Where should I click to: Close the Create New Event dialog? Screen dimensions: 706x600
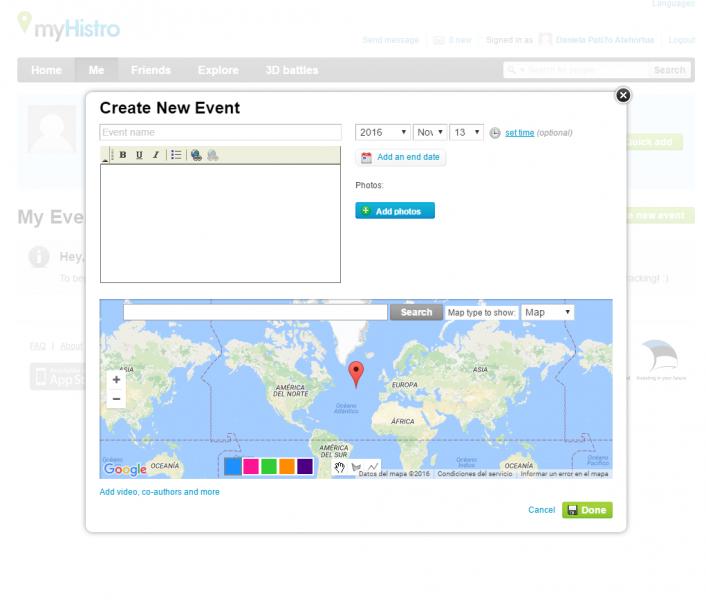[x=623, y=95]
